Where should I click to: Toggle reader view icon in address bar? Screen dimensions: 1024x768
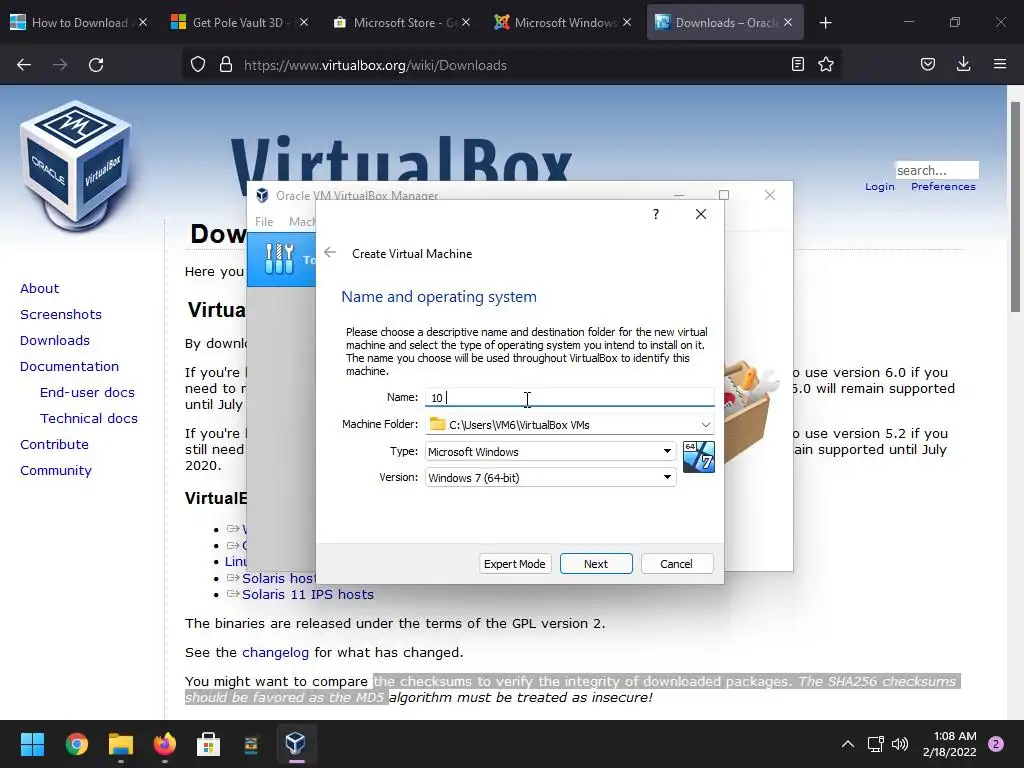797,65
